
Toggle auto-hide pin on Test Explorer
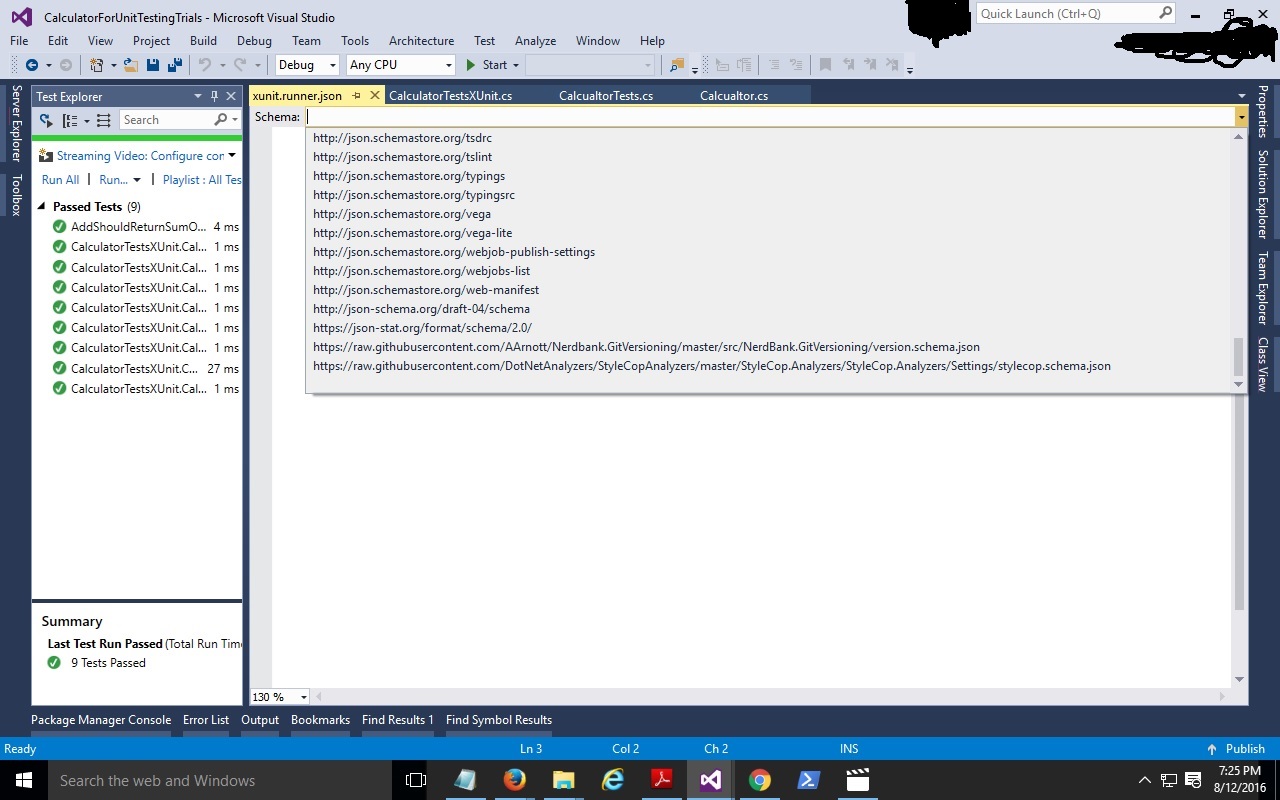[214, 96]
